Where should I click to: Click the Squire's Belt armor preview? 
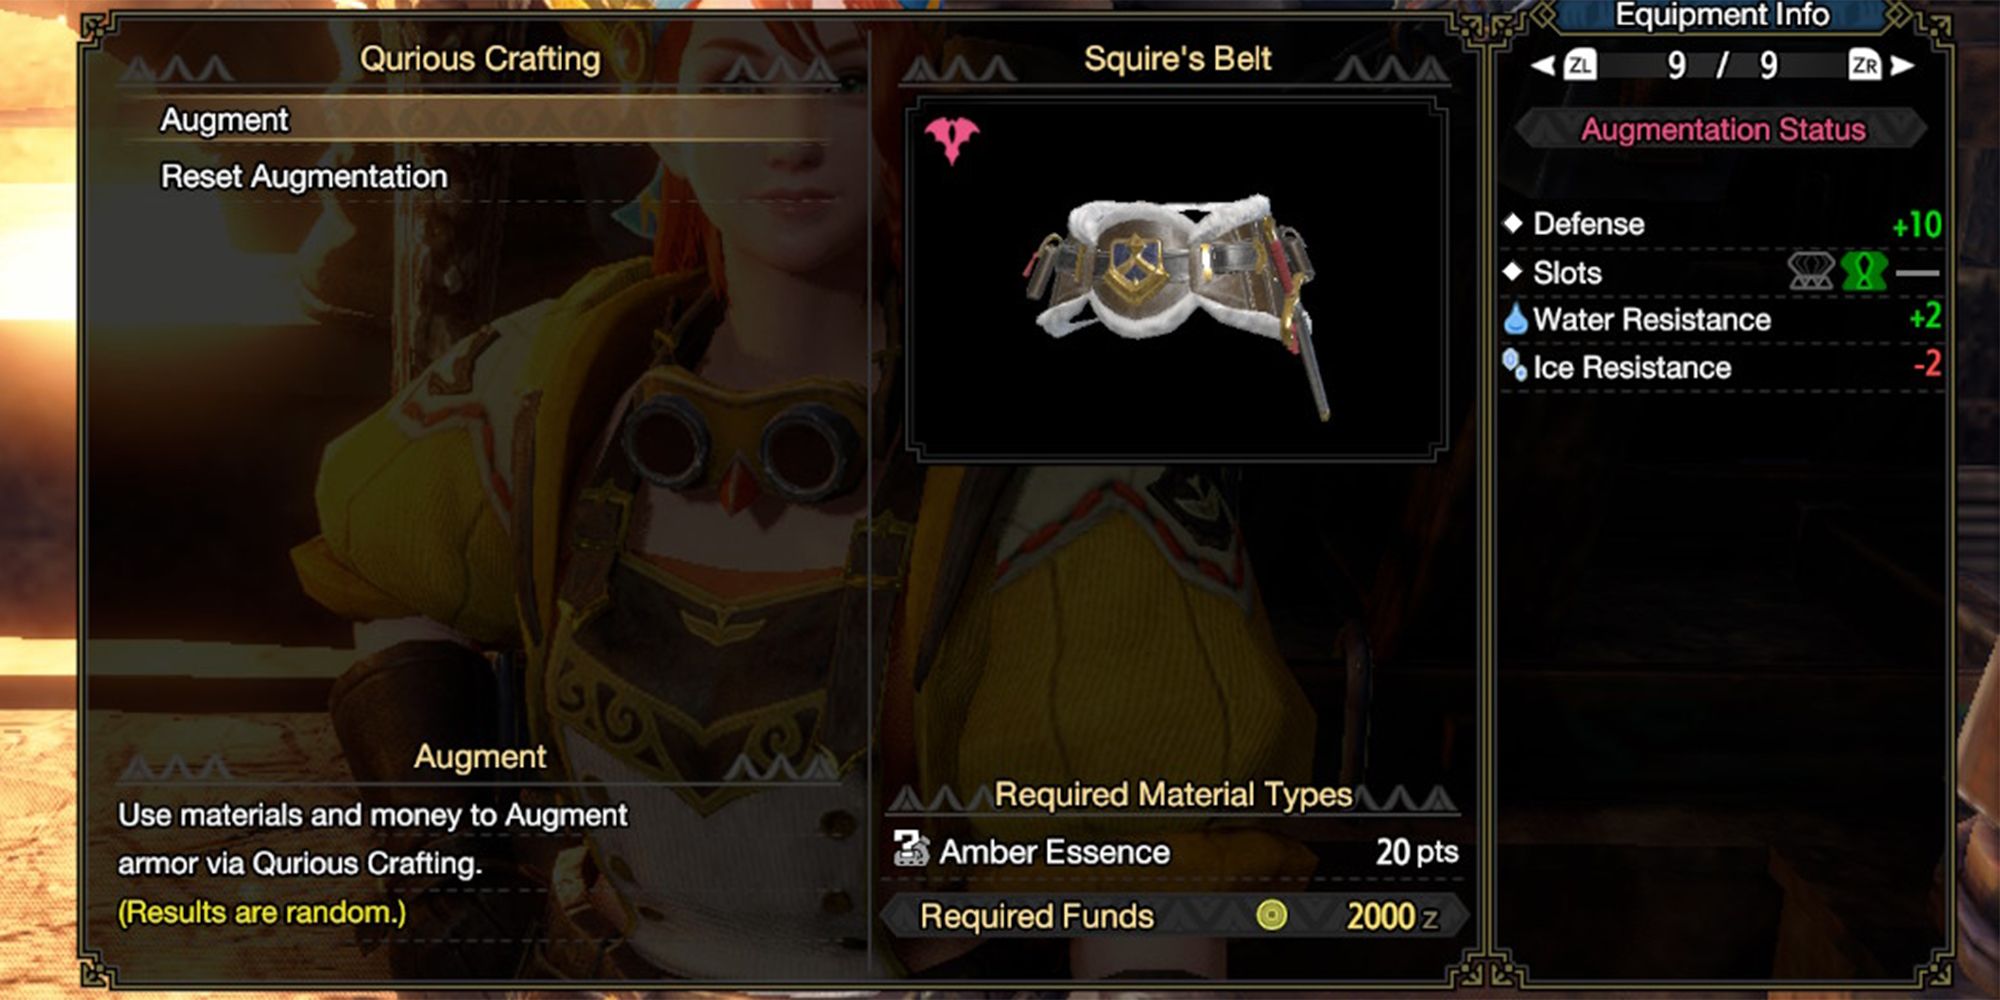tap(1177, 280)
